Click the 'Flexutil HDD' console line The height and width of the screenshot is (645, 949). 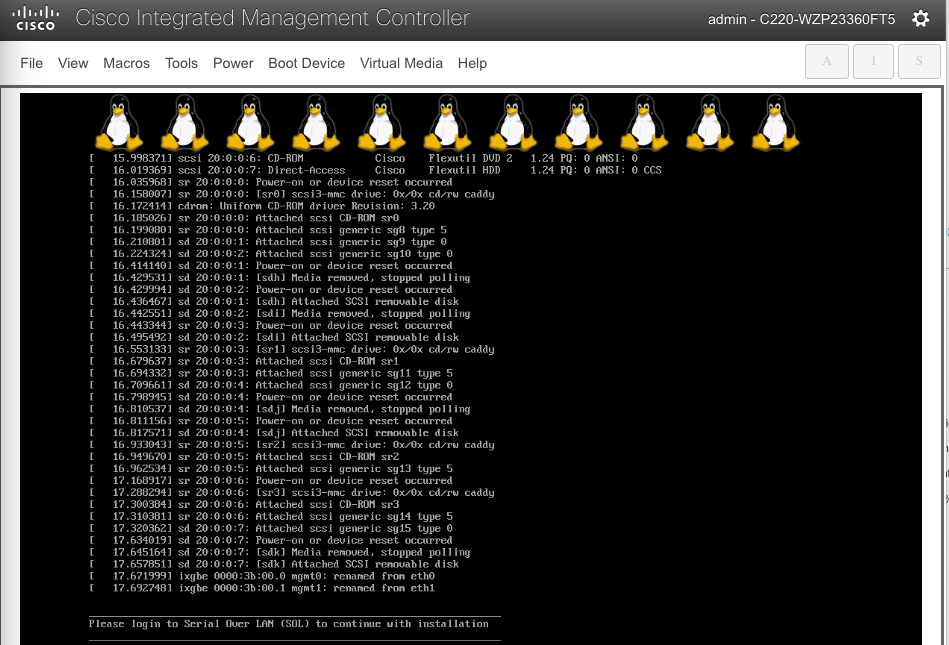coord(375,170)
